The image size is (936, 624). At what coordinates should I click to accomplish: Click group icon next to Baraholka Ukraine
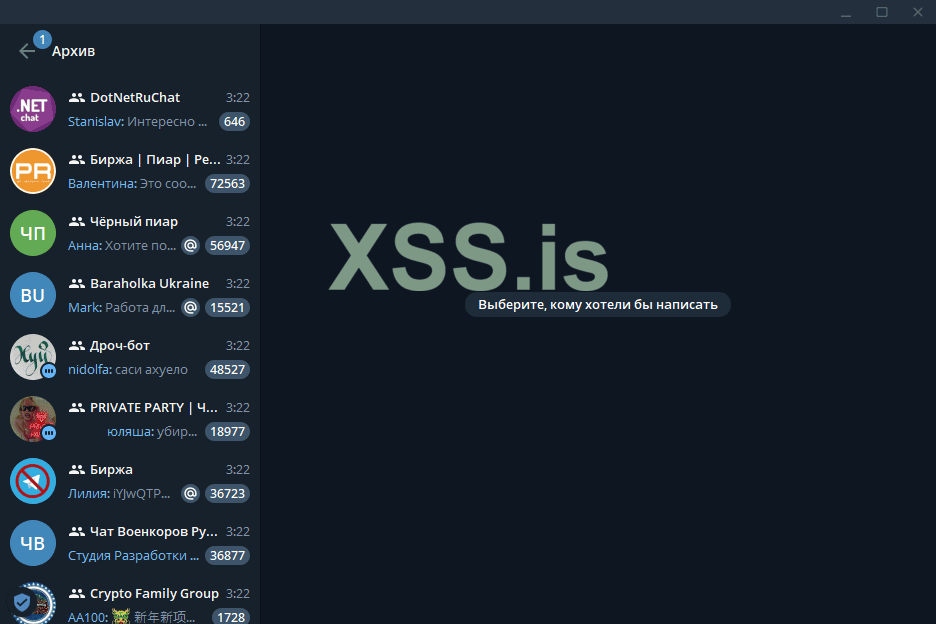[x=76, y=284]
